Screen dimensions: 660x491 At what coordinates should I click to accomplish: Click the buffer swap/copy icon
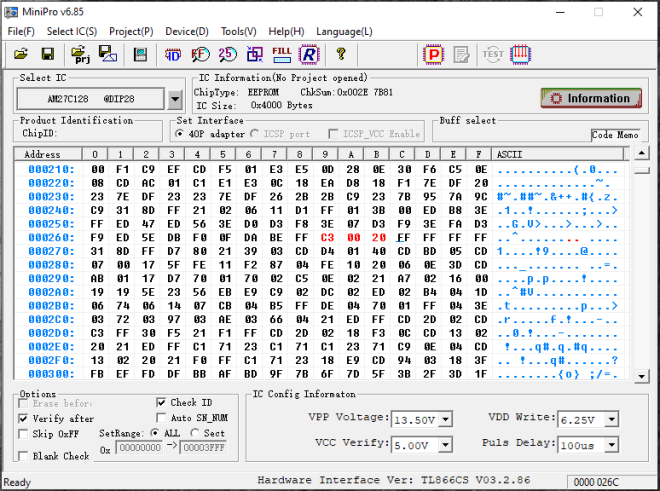pos(255,54)
